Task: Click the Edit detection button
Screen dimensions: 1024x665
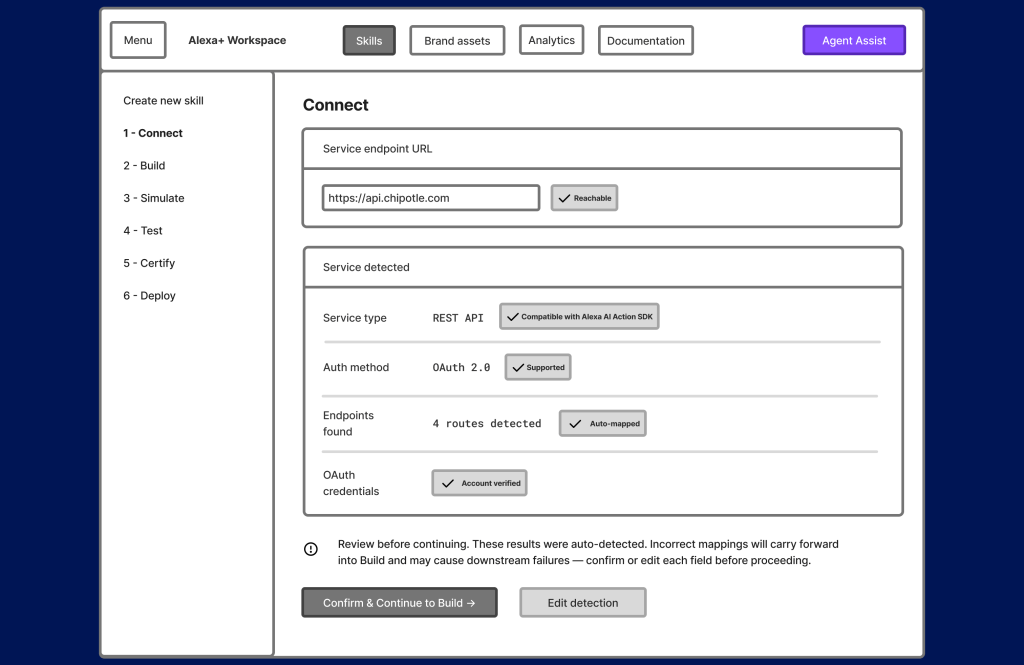Action: click(582, 602)
